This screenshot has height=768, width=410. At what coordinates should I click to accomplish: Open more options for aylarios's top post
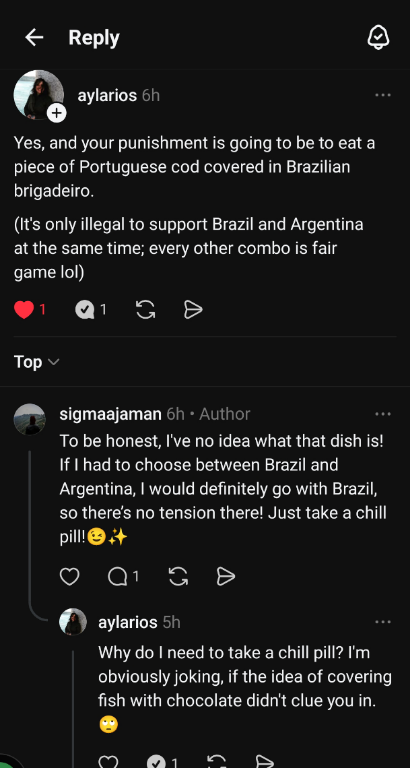[383, 95]
